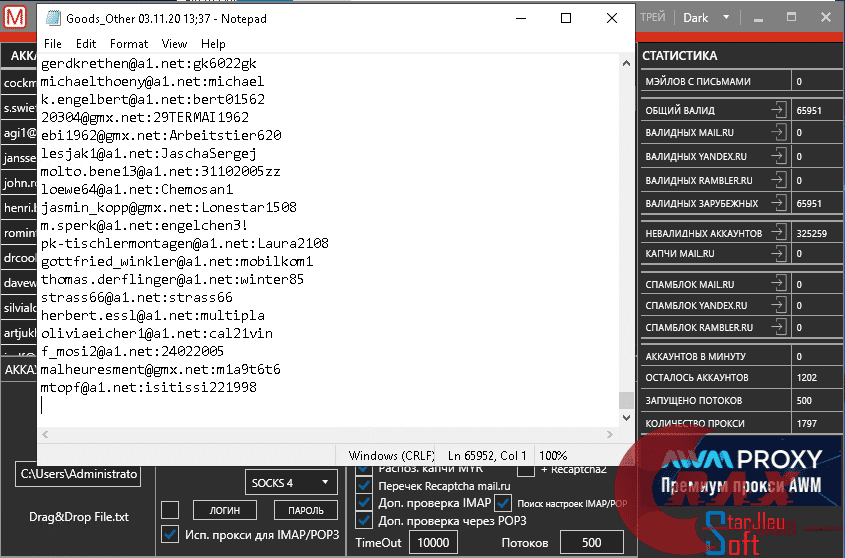Maximize the dark checker app window
This screenshot has height=558, width=845.
[x=791, y=17]
